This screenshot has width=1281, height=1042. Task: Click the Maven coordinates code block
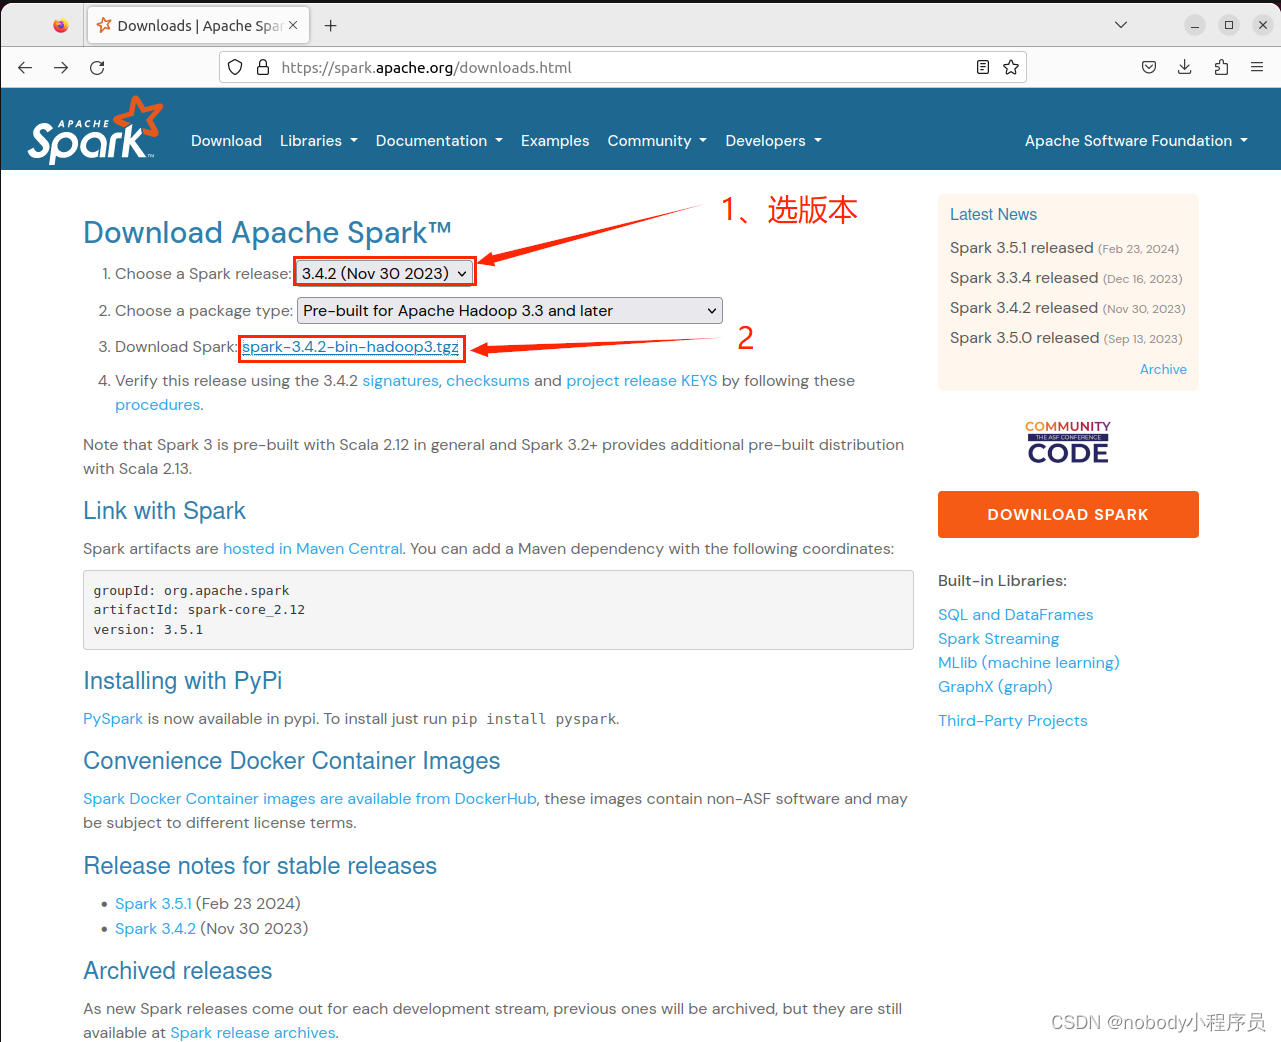pos(498,610)
